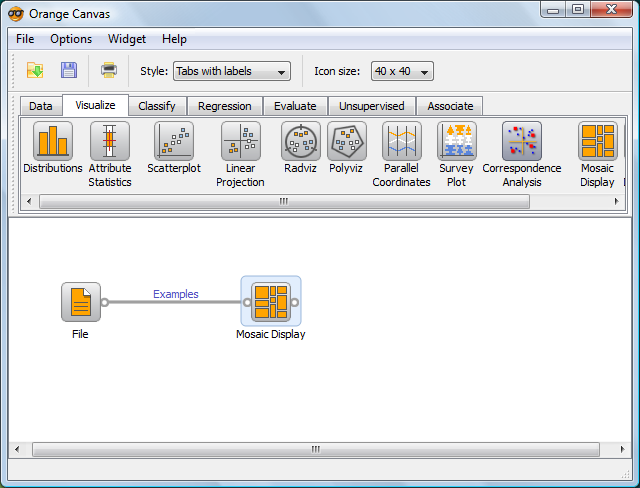Image resolution: width=640 pixels, height=488 pixels.
Task: Add the Attribute Statistics widget
Action: pyautogui.click(x=110, y=141)
